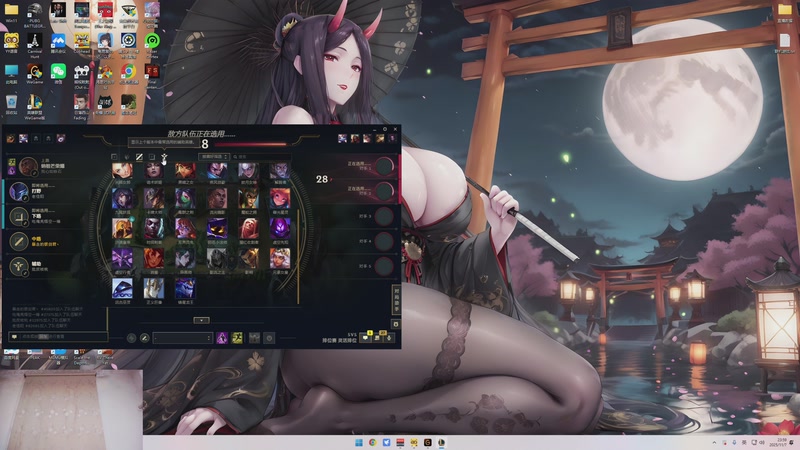Click the first banned champion on the left team
The image size is (800, 450).
click(11, 138)
